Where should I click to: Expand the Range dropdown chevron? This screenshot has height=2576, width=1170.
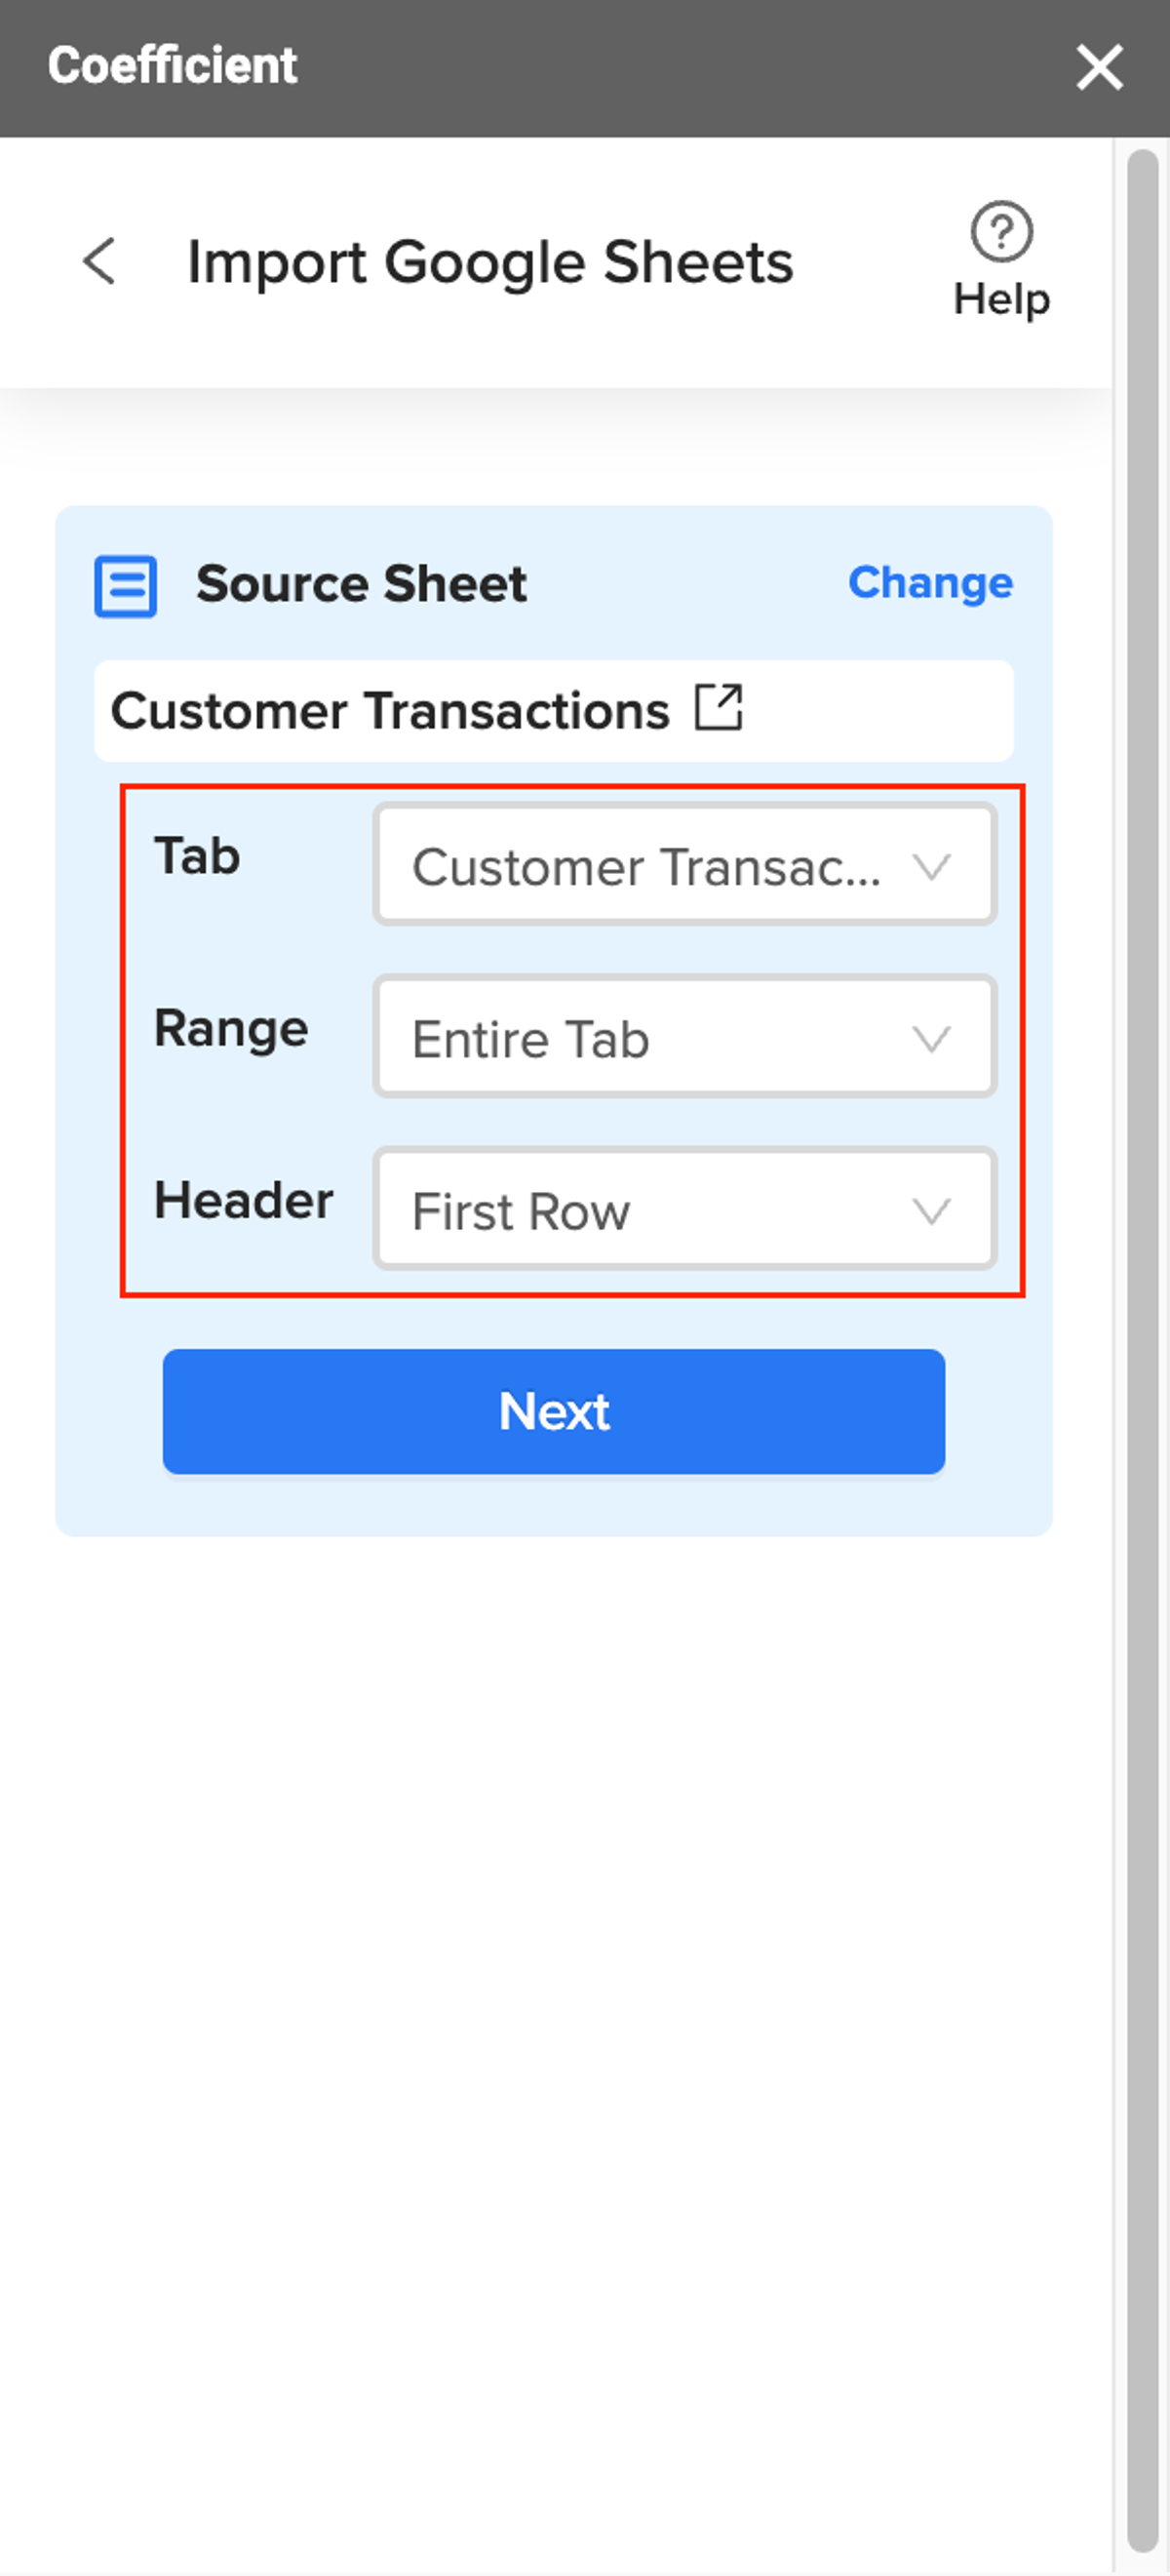click(931, 1038)
